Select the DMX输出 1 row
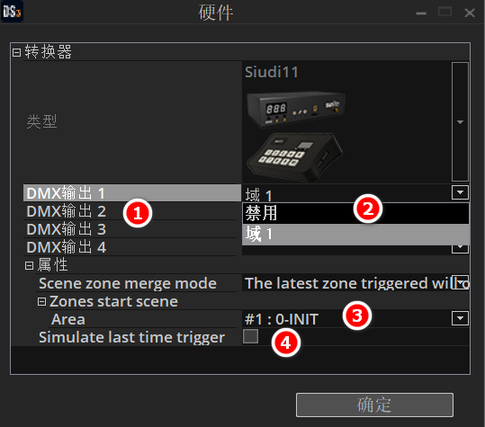Image resolution: width=485 pixels, height=427 pixels. (132, 193)
